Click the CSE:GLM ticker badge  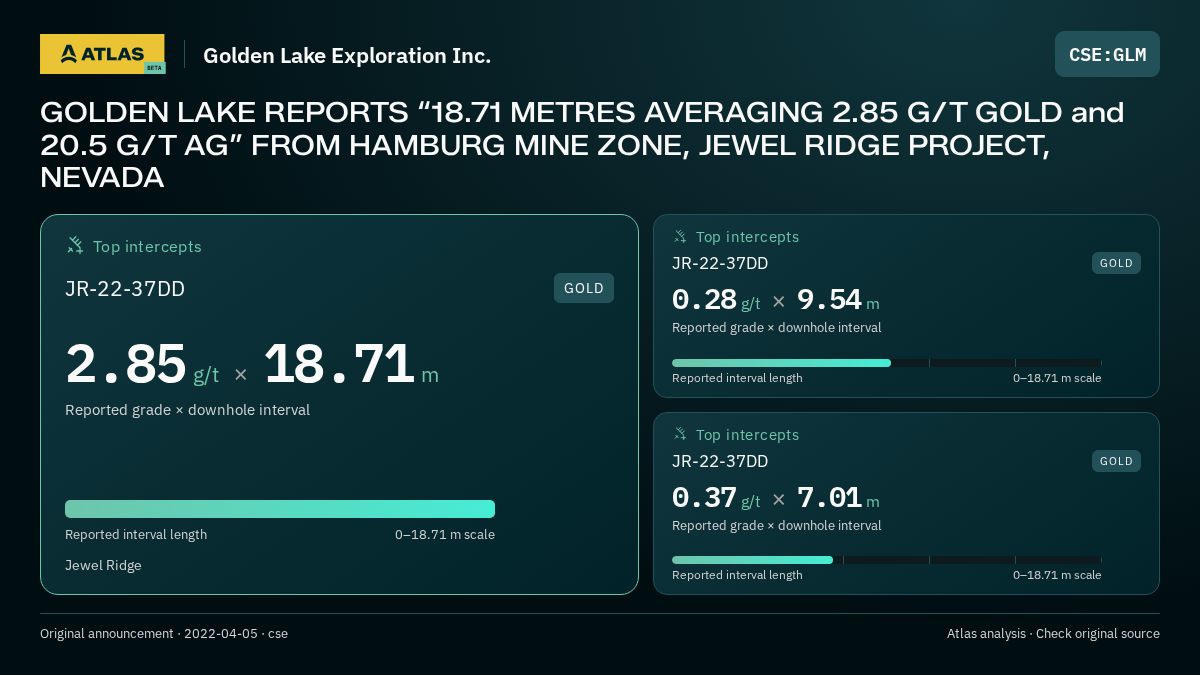1107,54
